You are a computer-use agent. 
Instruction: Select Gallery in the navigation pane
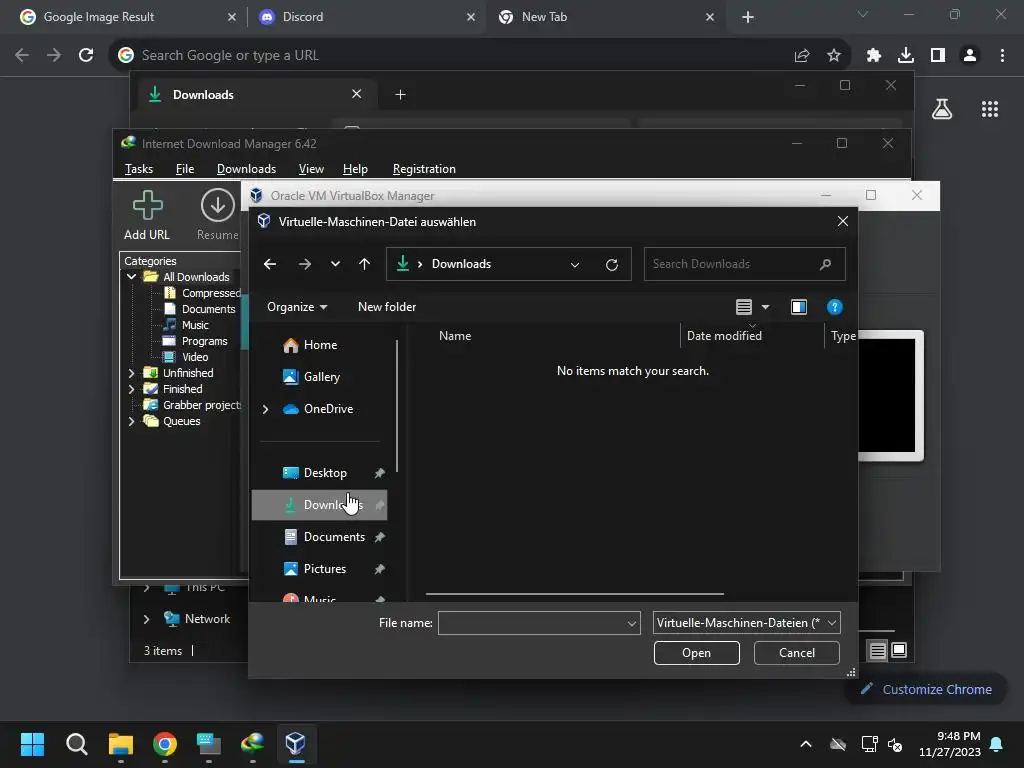(x=321, y=377)
